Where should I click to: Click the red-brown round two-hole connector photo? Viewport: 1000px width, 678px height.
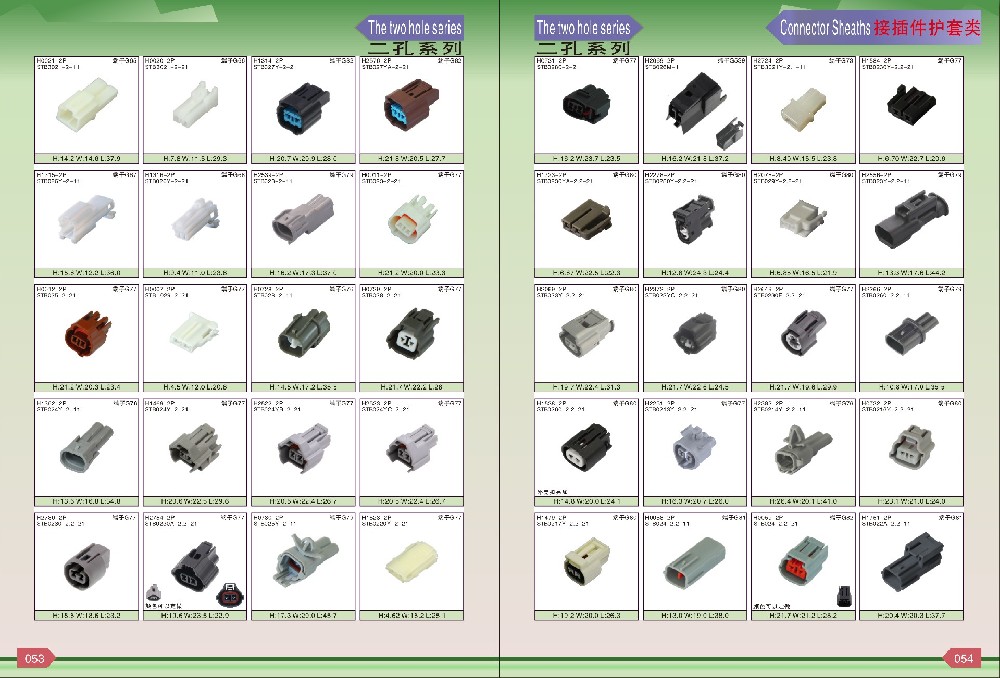pos(88,334)
